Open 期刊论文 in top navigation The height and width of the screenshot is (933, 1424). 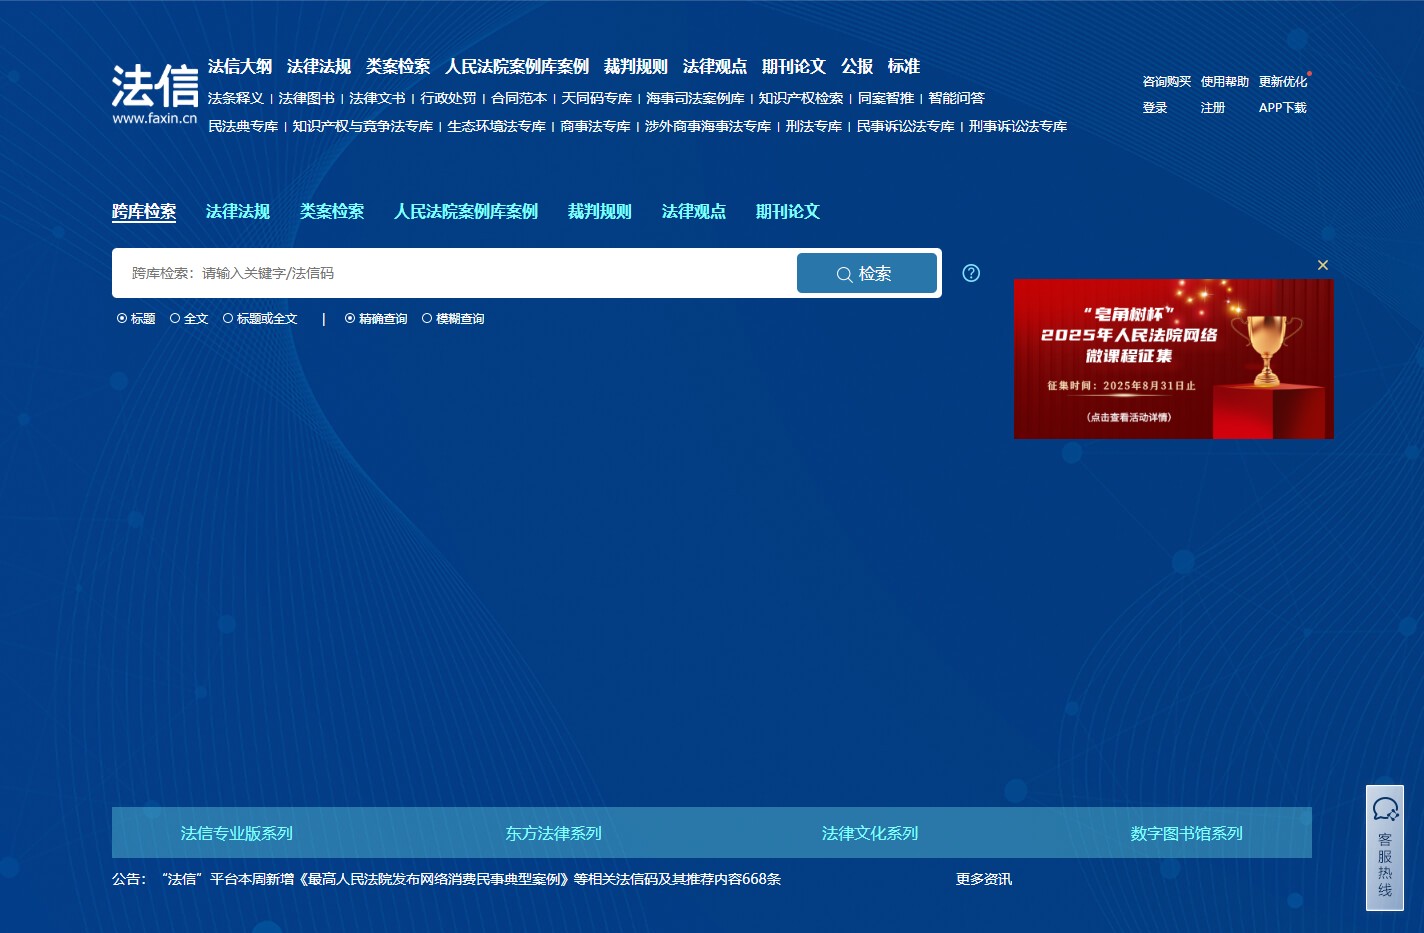[794, 66]
